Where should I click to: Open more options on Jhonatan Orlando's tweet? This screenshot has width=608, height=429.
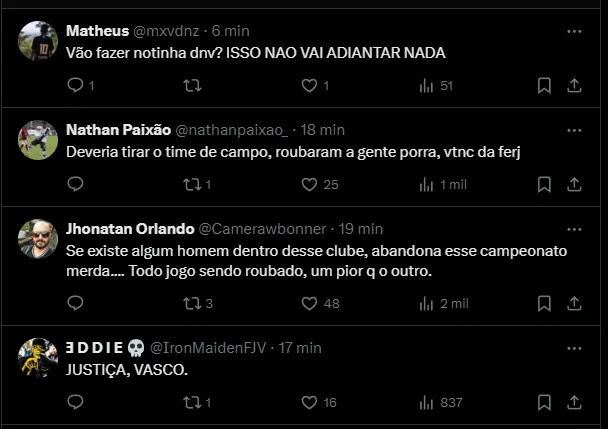tap(573, 229)
